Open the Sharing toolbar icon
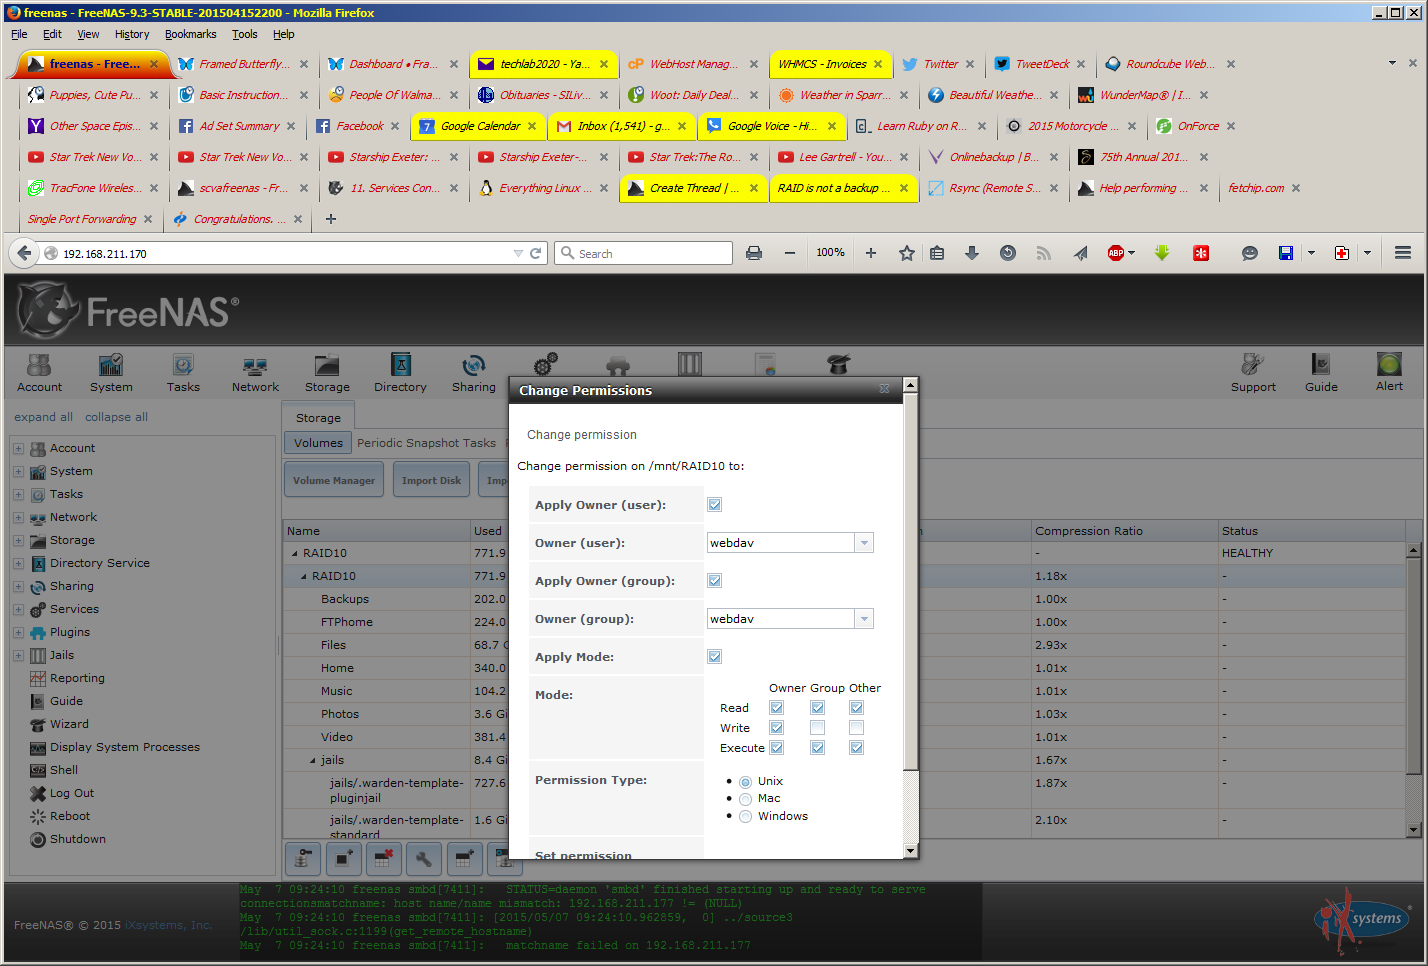 [x=473, y=373]
